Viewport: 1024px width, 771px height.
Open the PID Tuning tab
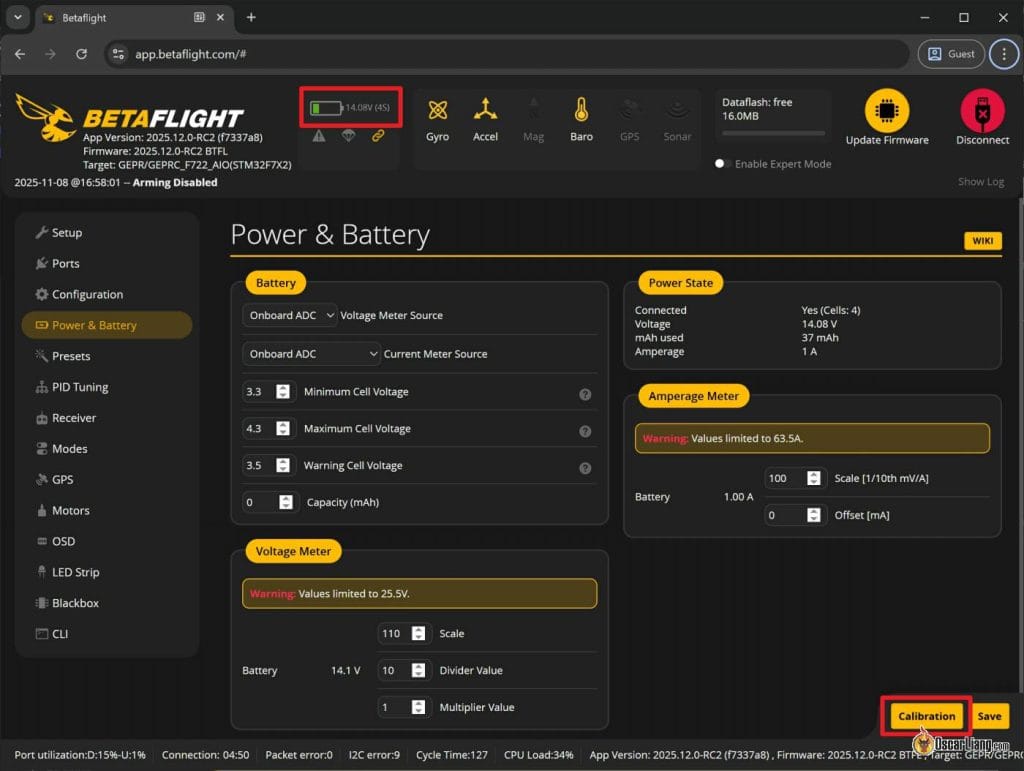107,387
